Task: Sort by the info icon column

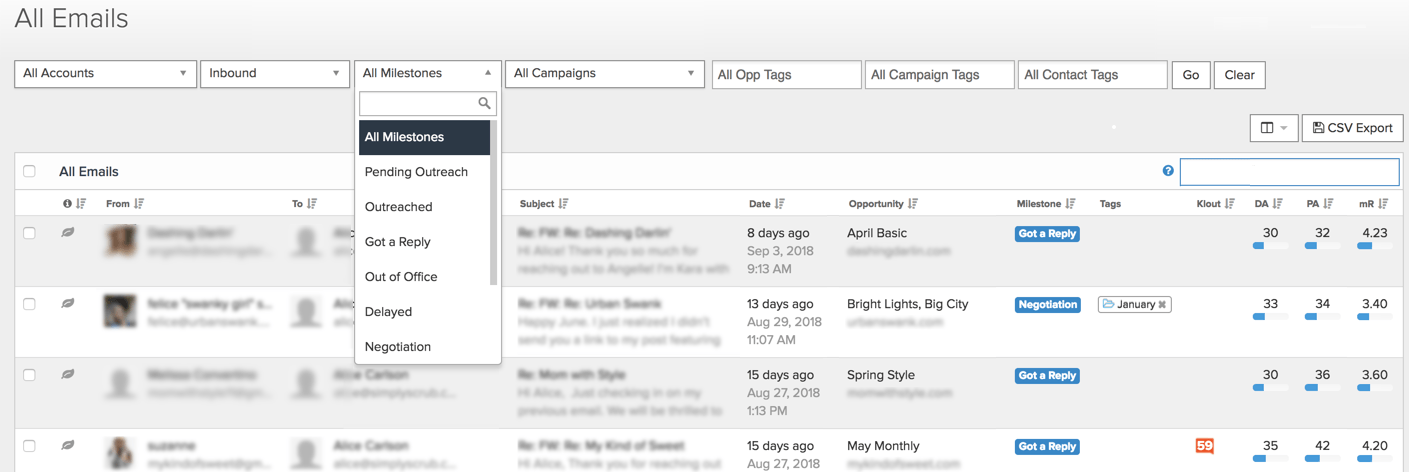Action: click(x=75, y=204)
